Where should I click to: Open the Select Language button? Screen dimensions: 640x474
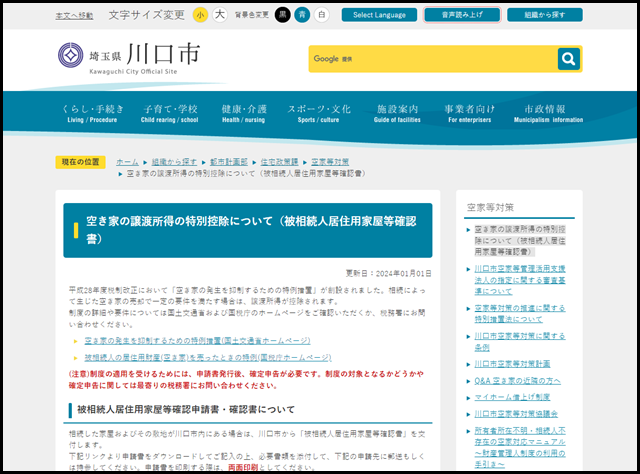(379, 15)
